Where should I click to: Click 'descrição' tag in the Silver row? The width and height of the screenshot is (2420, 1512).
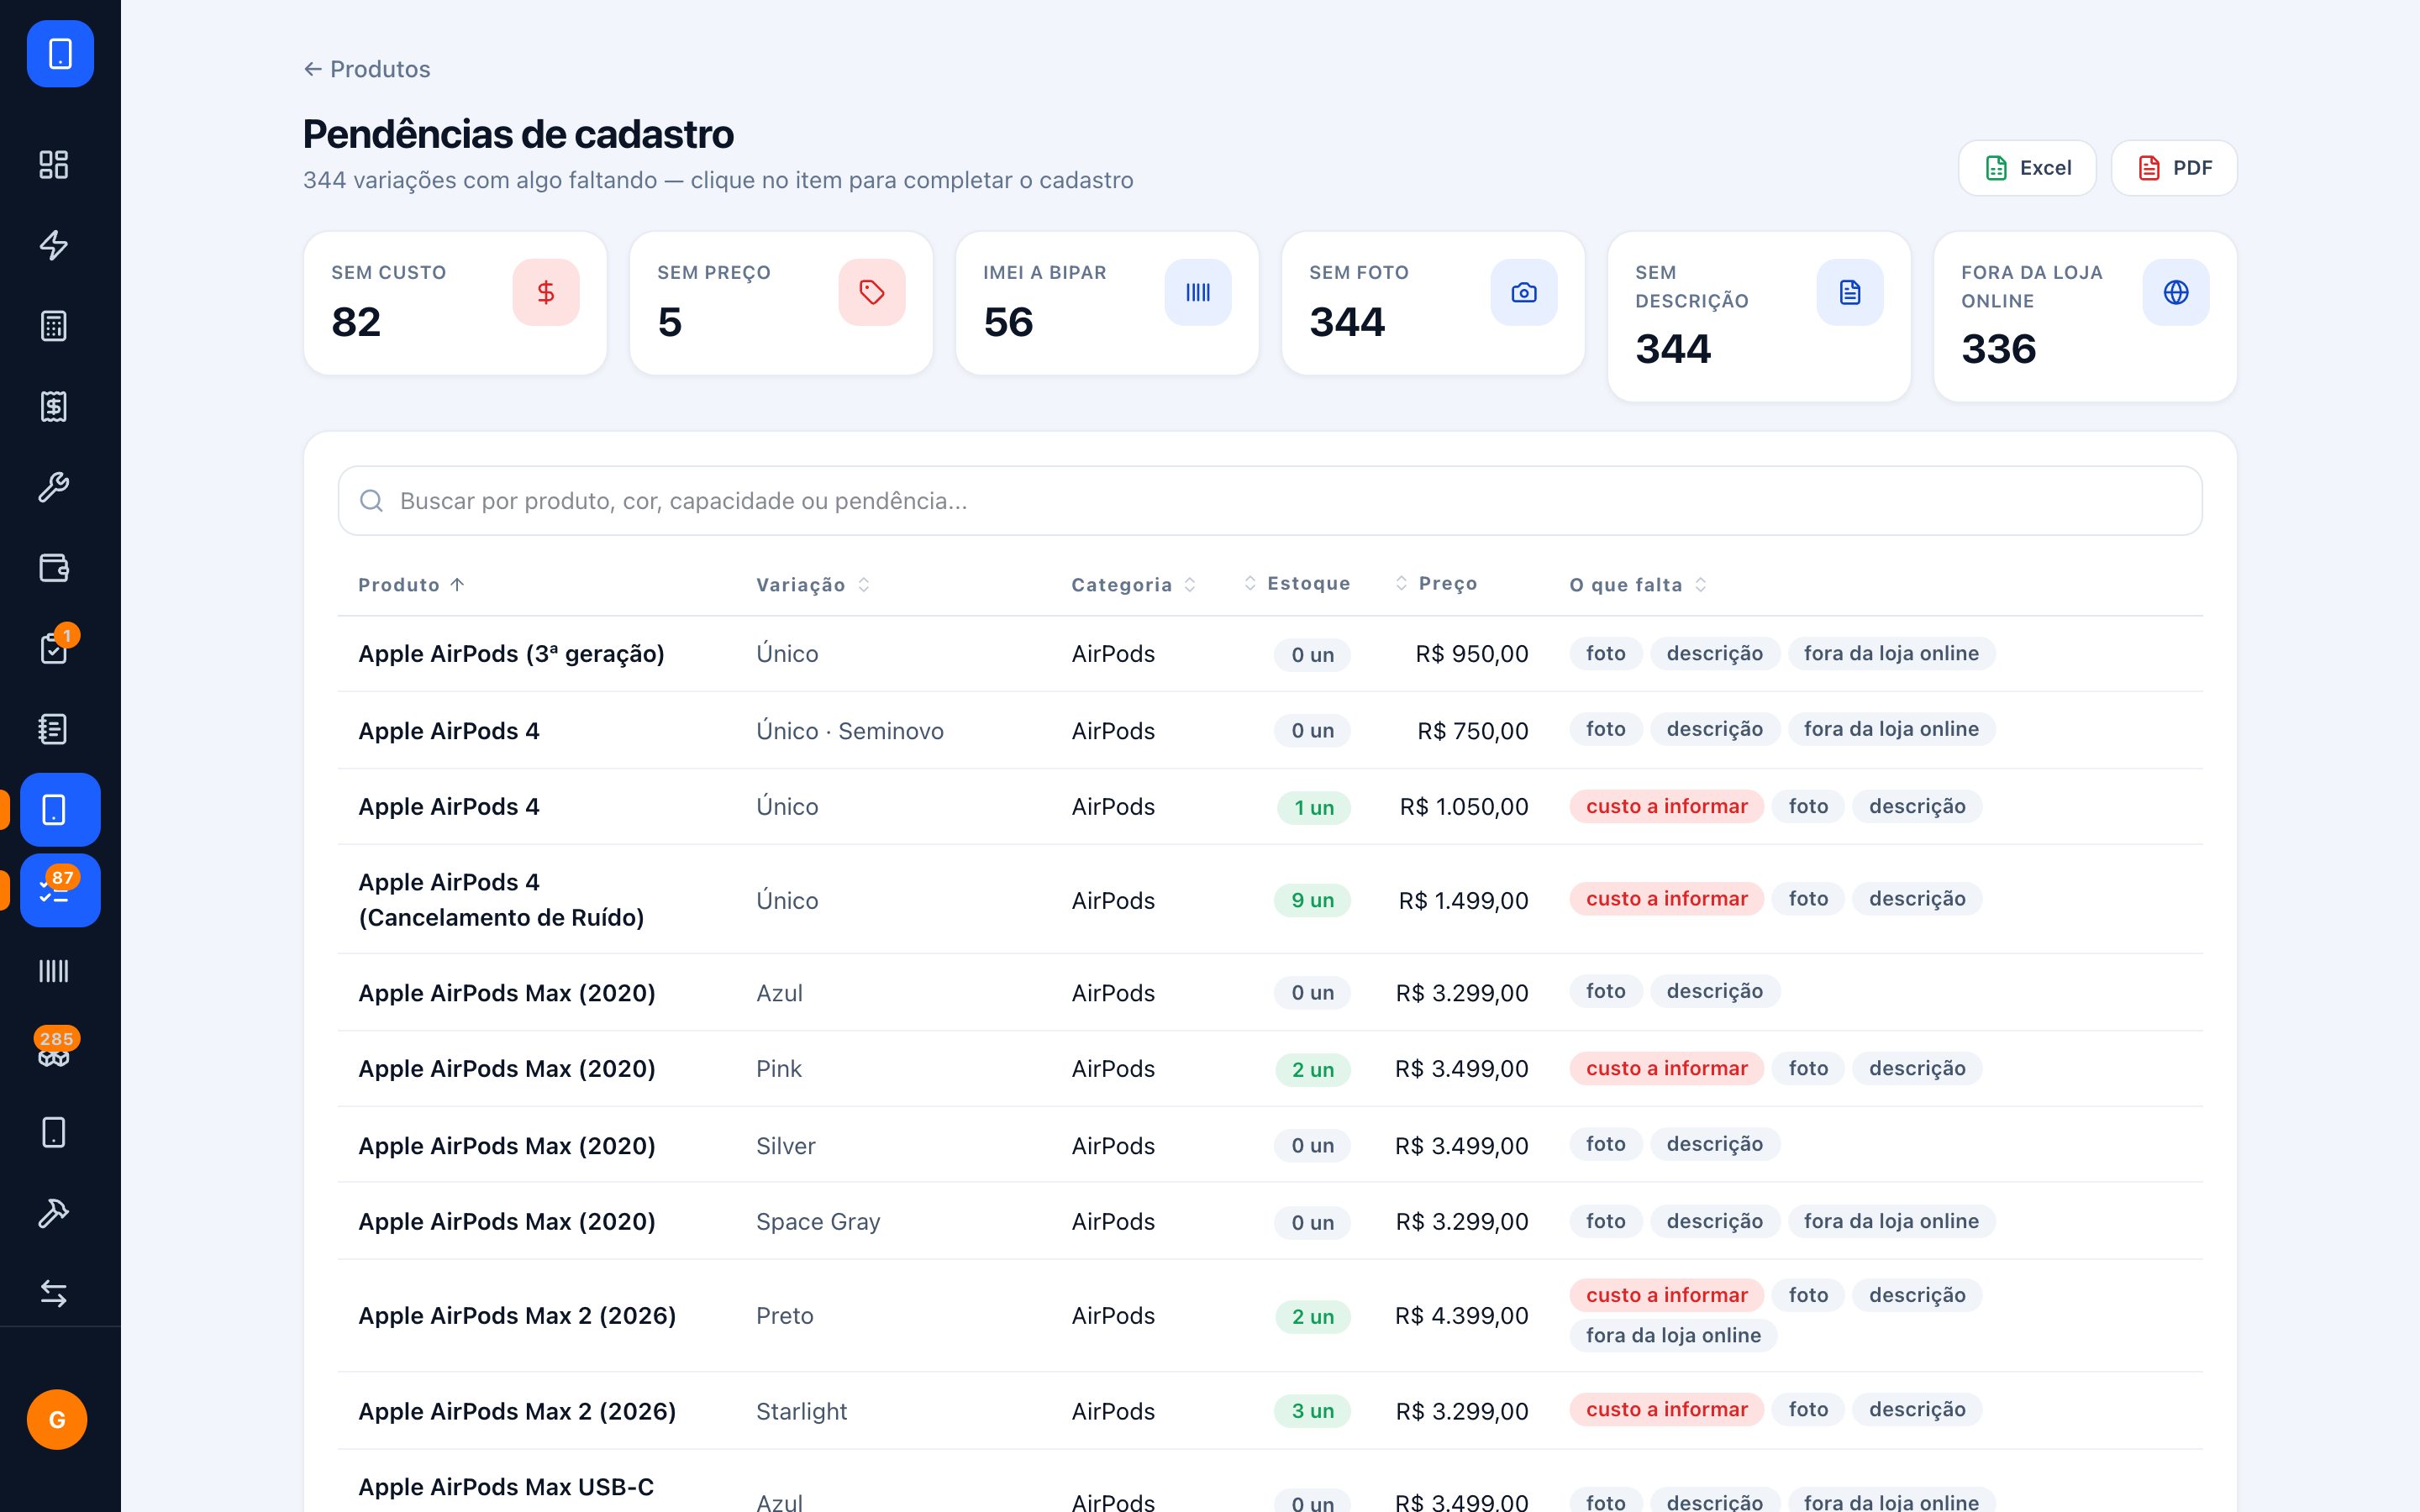click(x=1715, y=1144)
